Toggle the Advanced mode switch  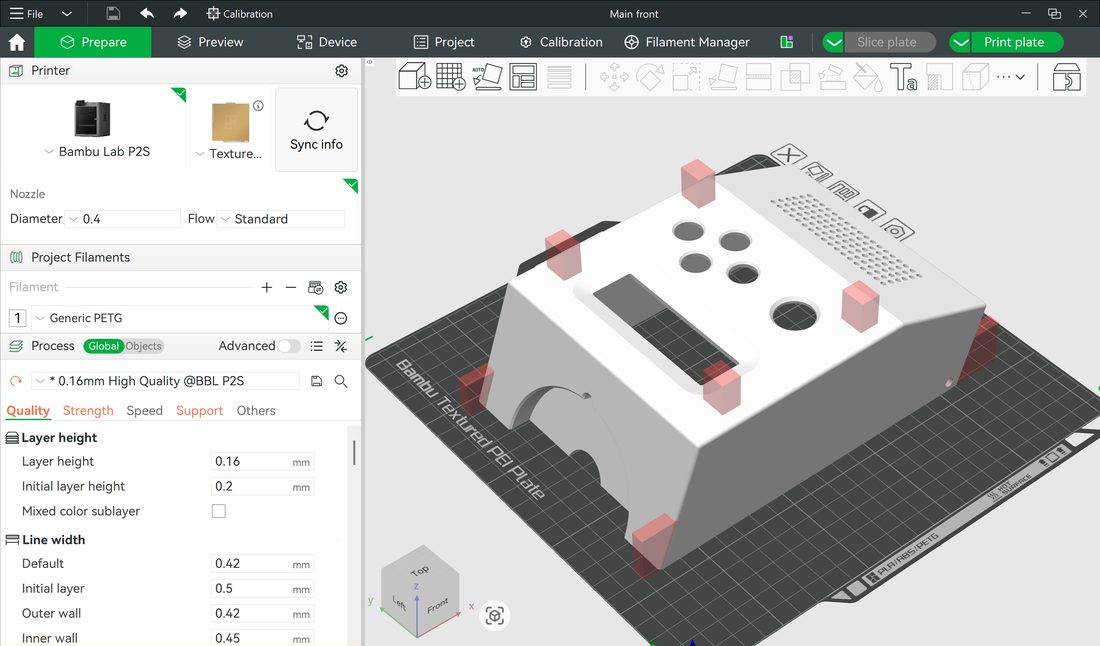coord(289,346)
